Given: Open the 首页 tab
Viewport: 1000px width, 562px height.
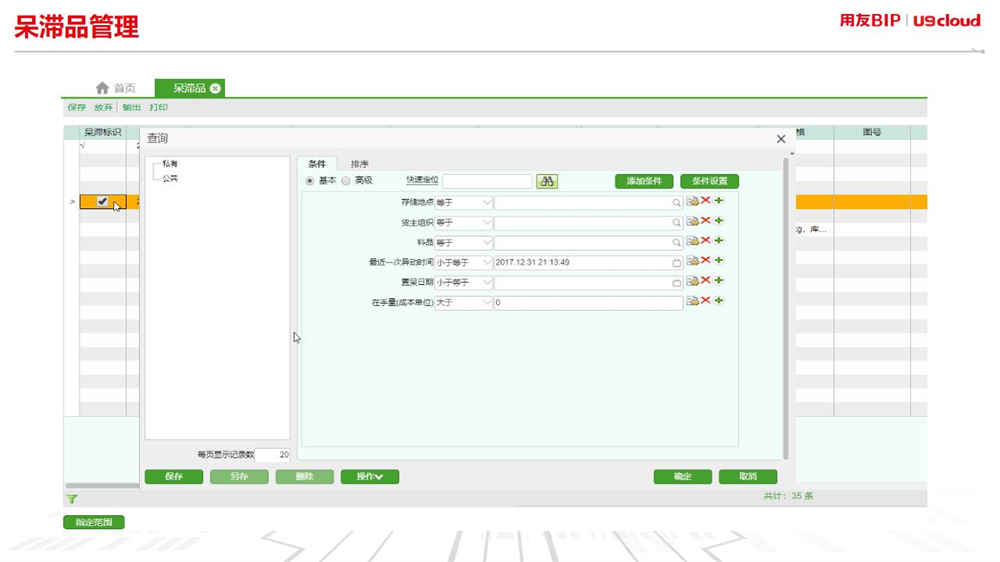Looking at the screenshot, I should (116, 88).
